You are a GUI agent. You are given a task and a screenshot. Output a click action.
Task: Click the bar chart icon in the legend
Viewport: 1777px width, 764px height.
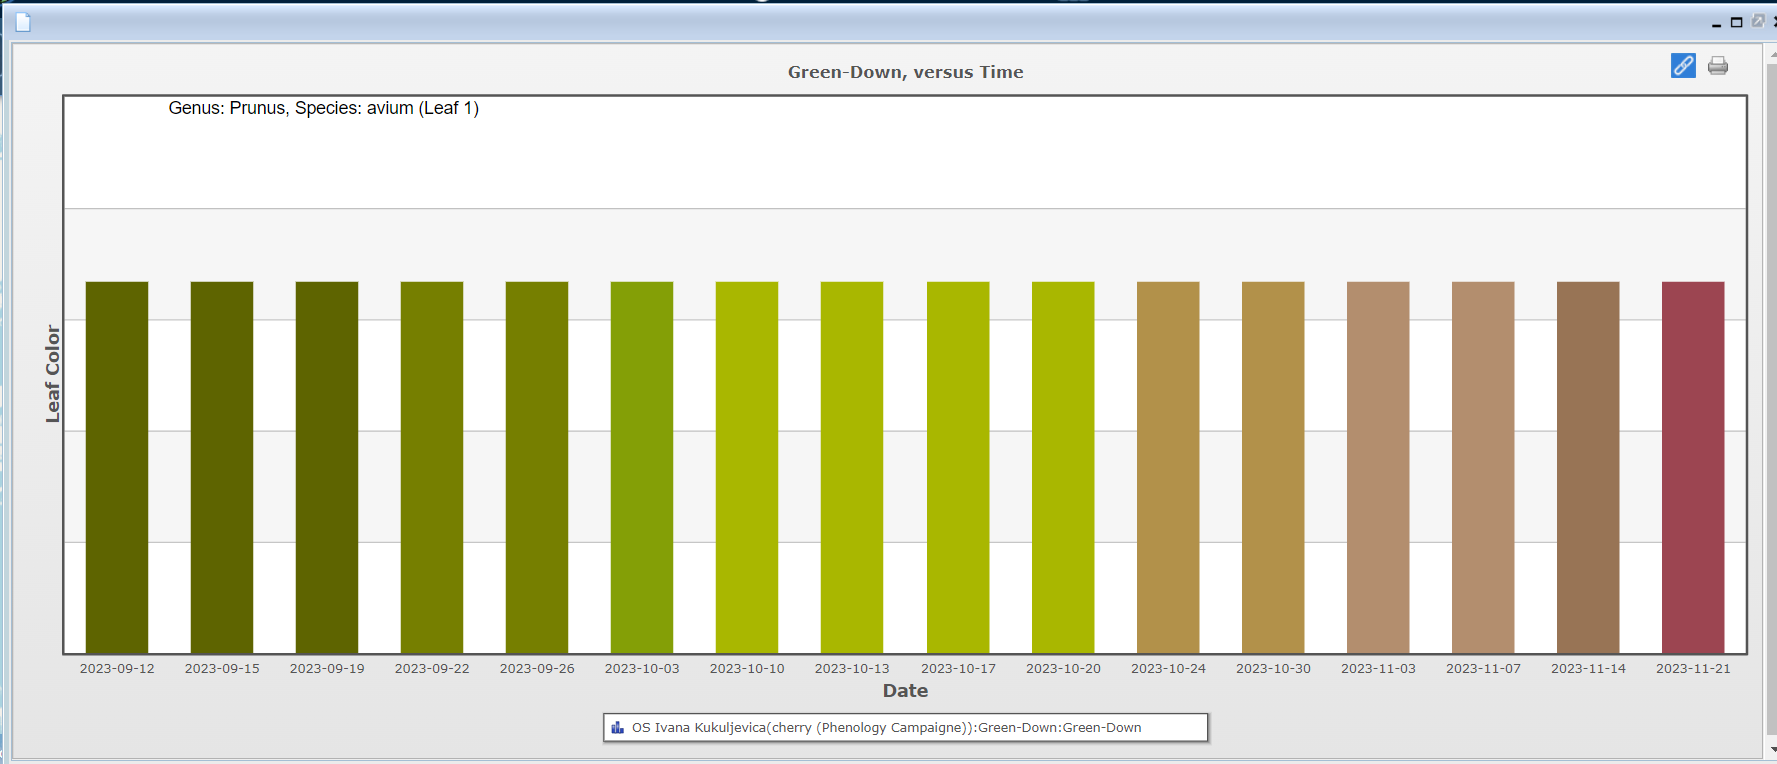point(617,728)
